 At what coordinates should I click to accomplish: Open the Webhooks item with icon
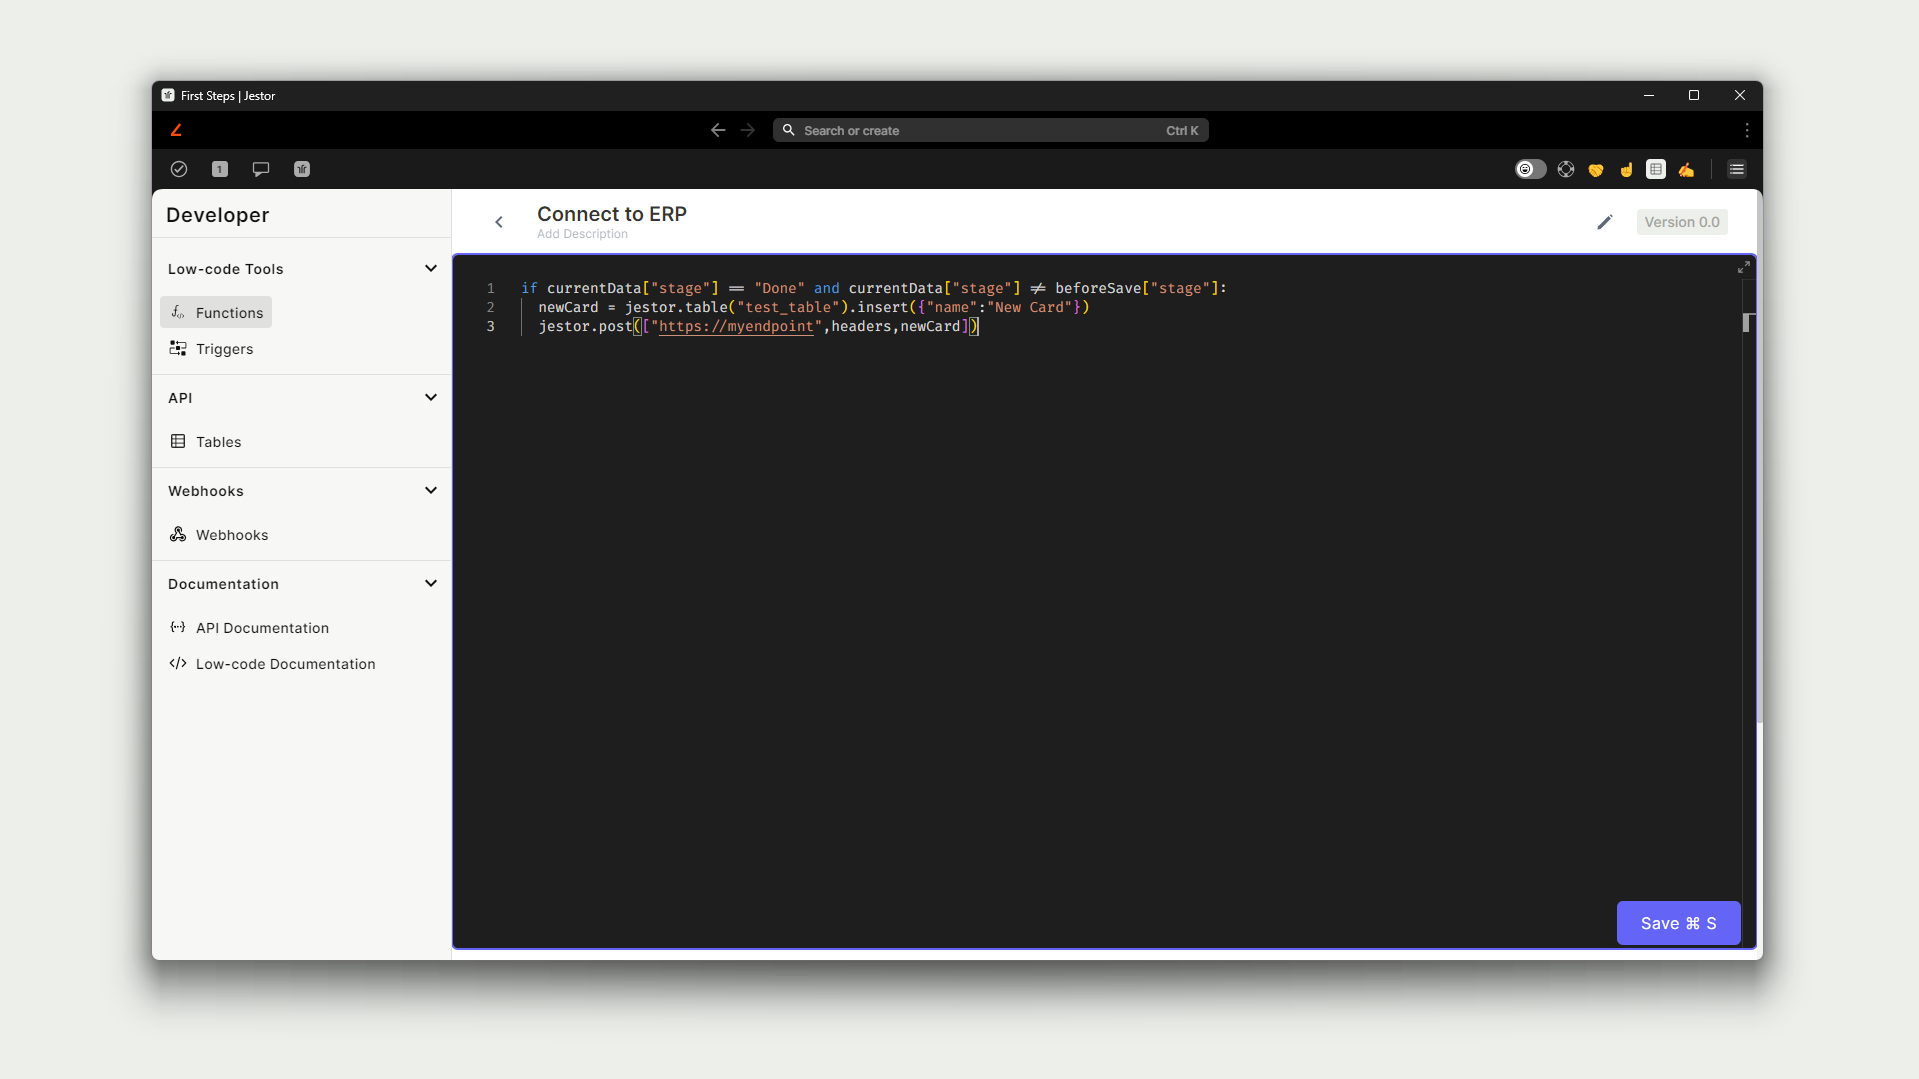click(x=219, y=534)
